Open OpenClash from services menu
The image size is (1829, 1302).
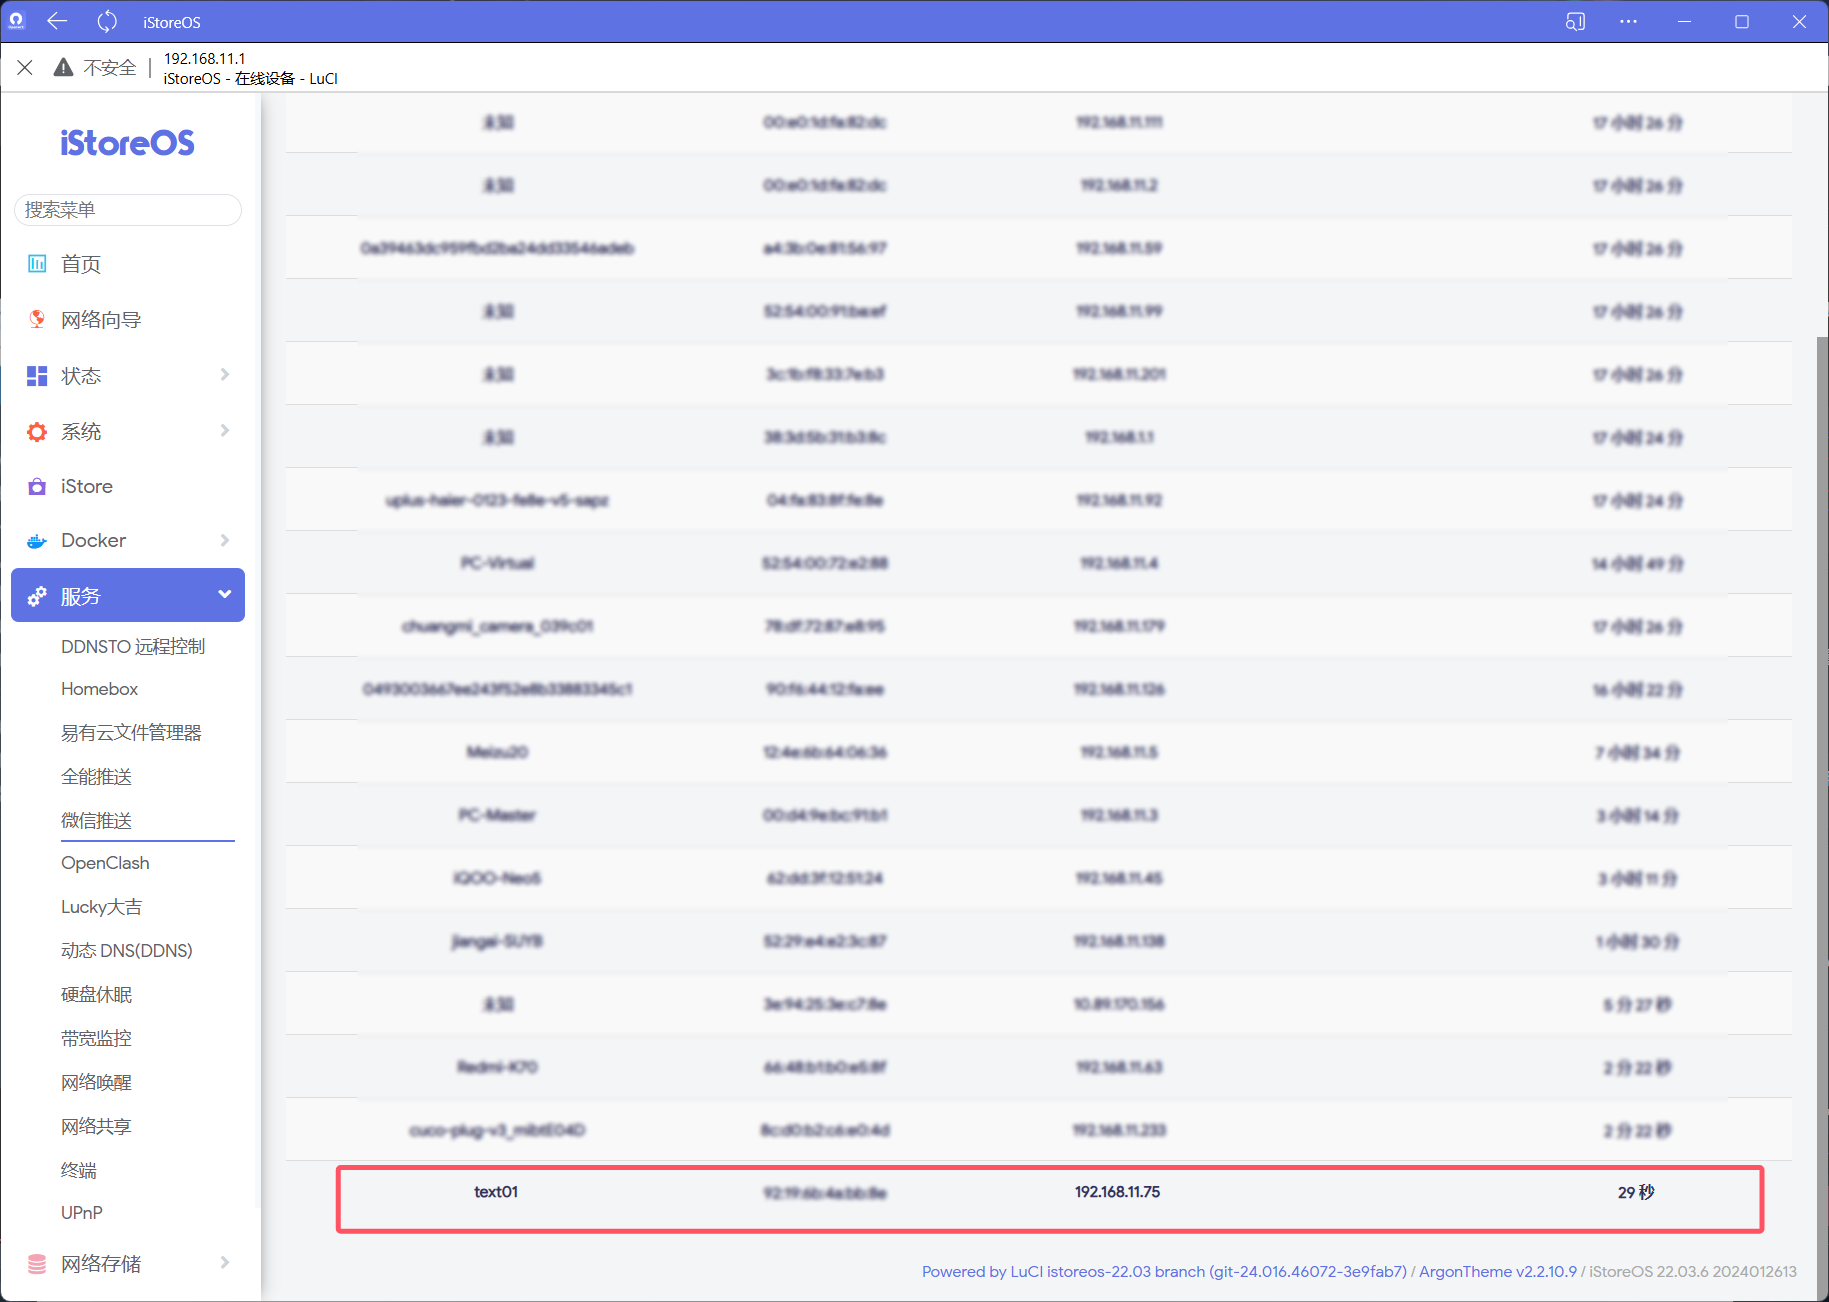(105, 863)
